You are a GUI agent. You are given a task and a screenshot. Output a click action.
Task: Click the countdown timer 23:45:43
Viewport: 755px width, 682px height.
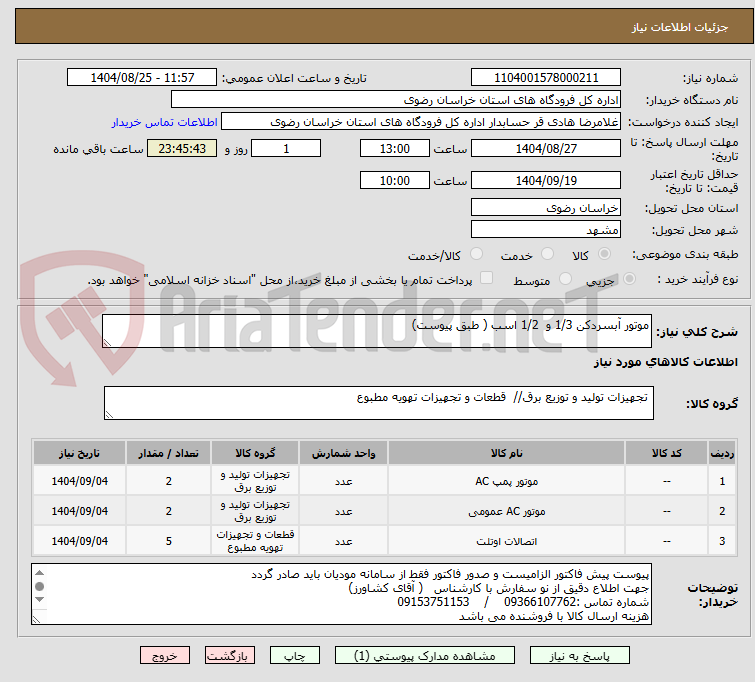tap(182, 148)
